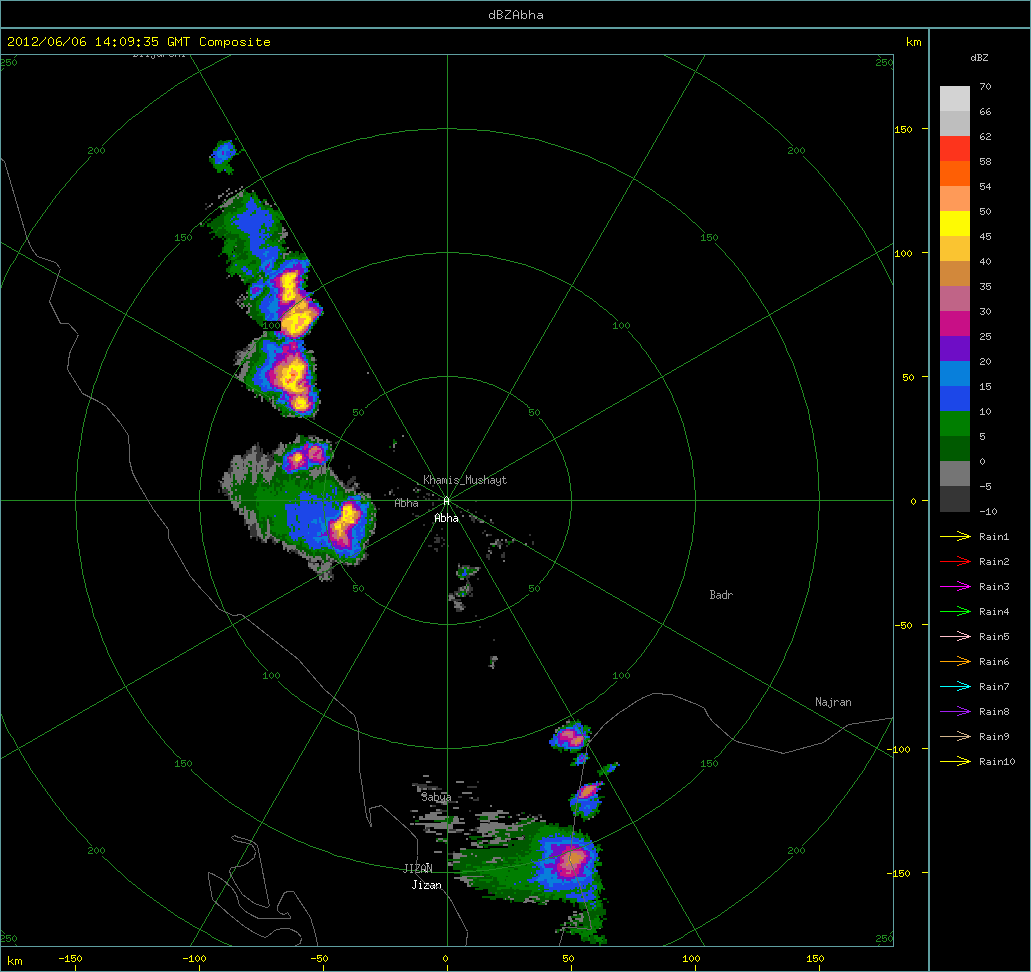Click the pink Rain5 legend arrow
This screenshot has width=1031, height=972.
956,637
